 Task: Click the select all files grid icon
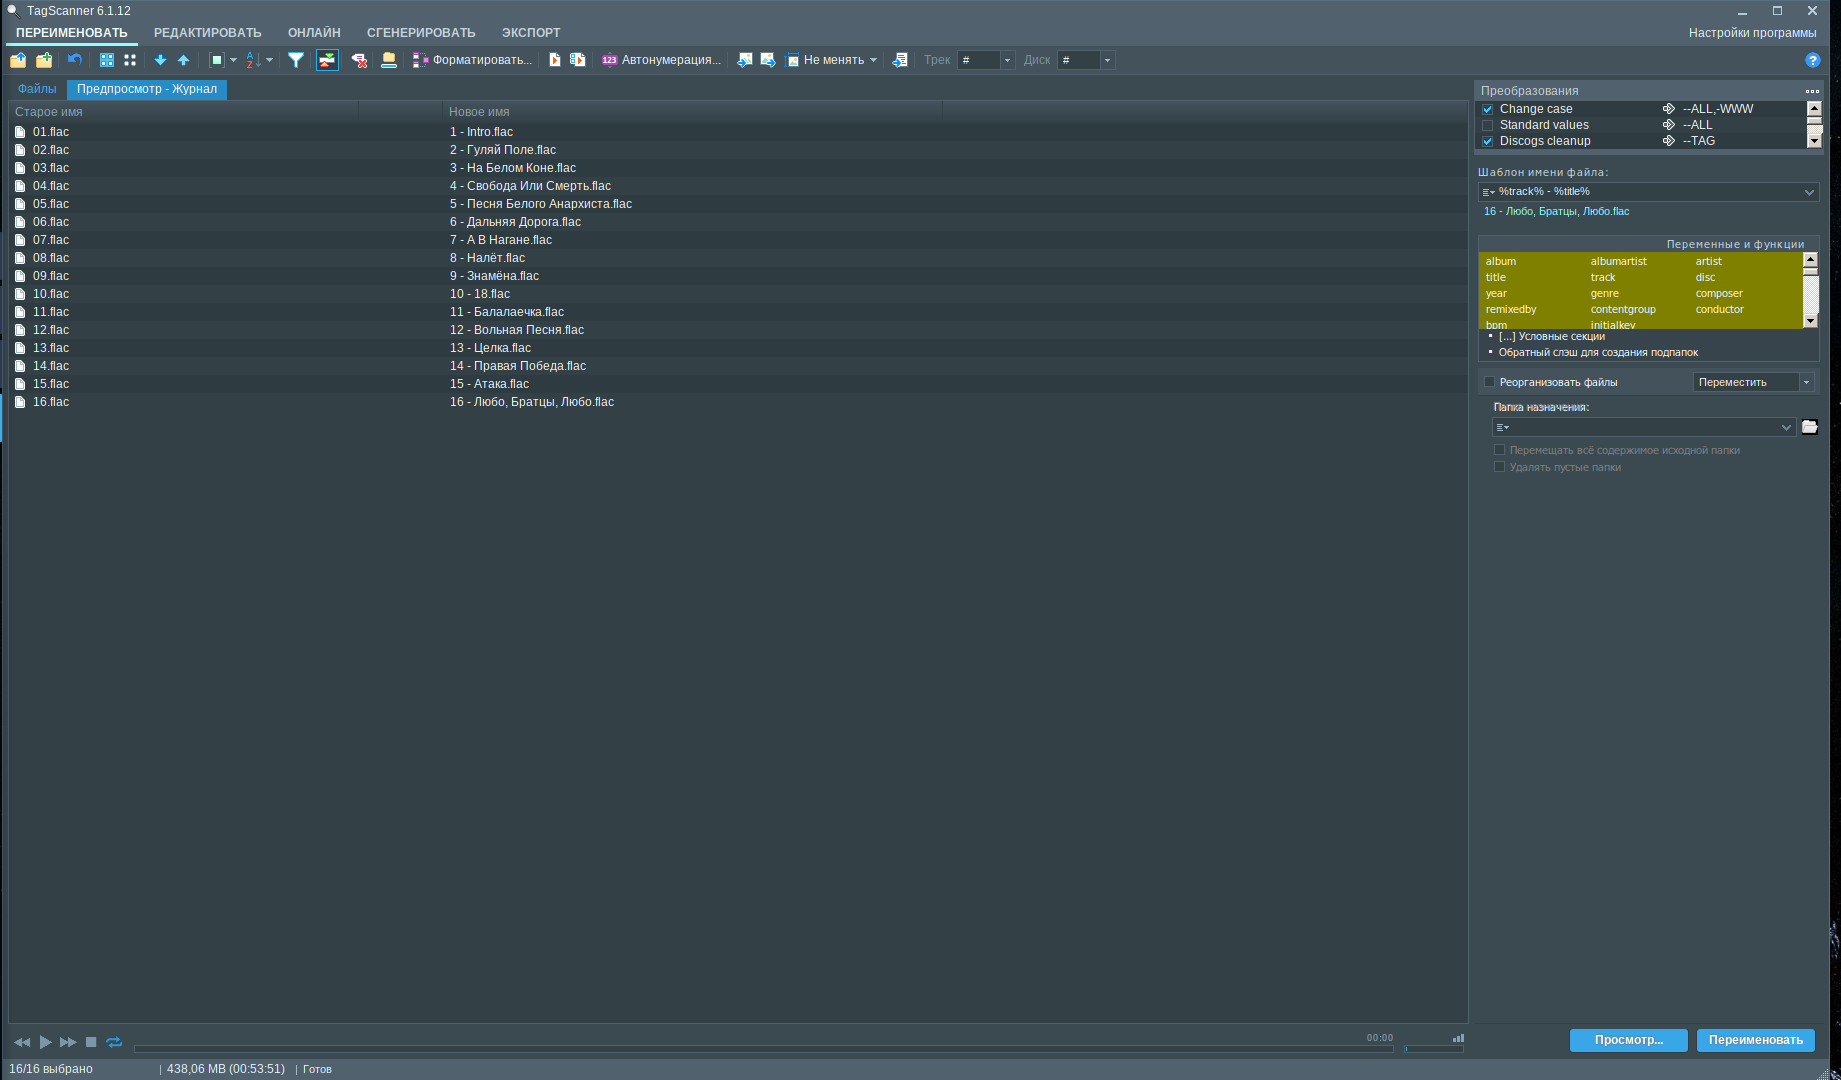(x=107, y=60)
